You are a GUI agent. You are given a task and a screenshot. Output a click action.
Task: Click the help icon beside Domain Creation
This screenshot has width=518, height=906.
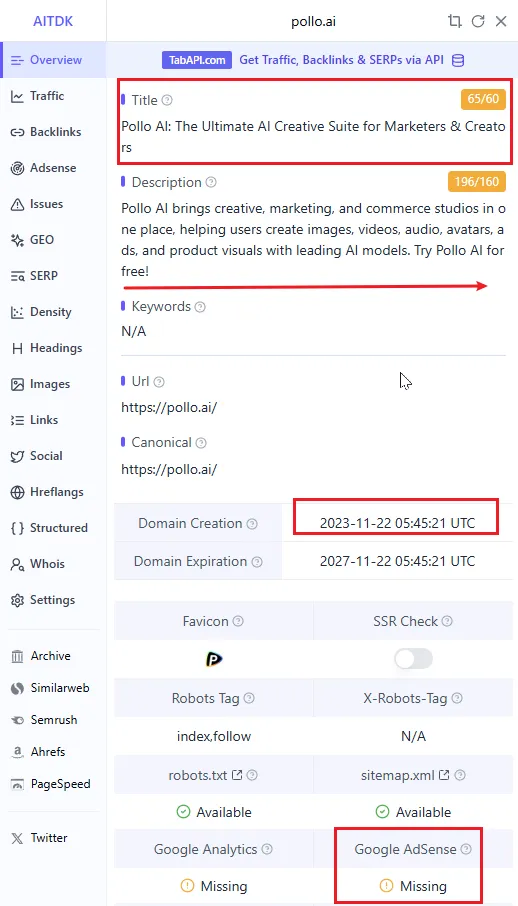pyautogui.click(x=252, y=523)
